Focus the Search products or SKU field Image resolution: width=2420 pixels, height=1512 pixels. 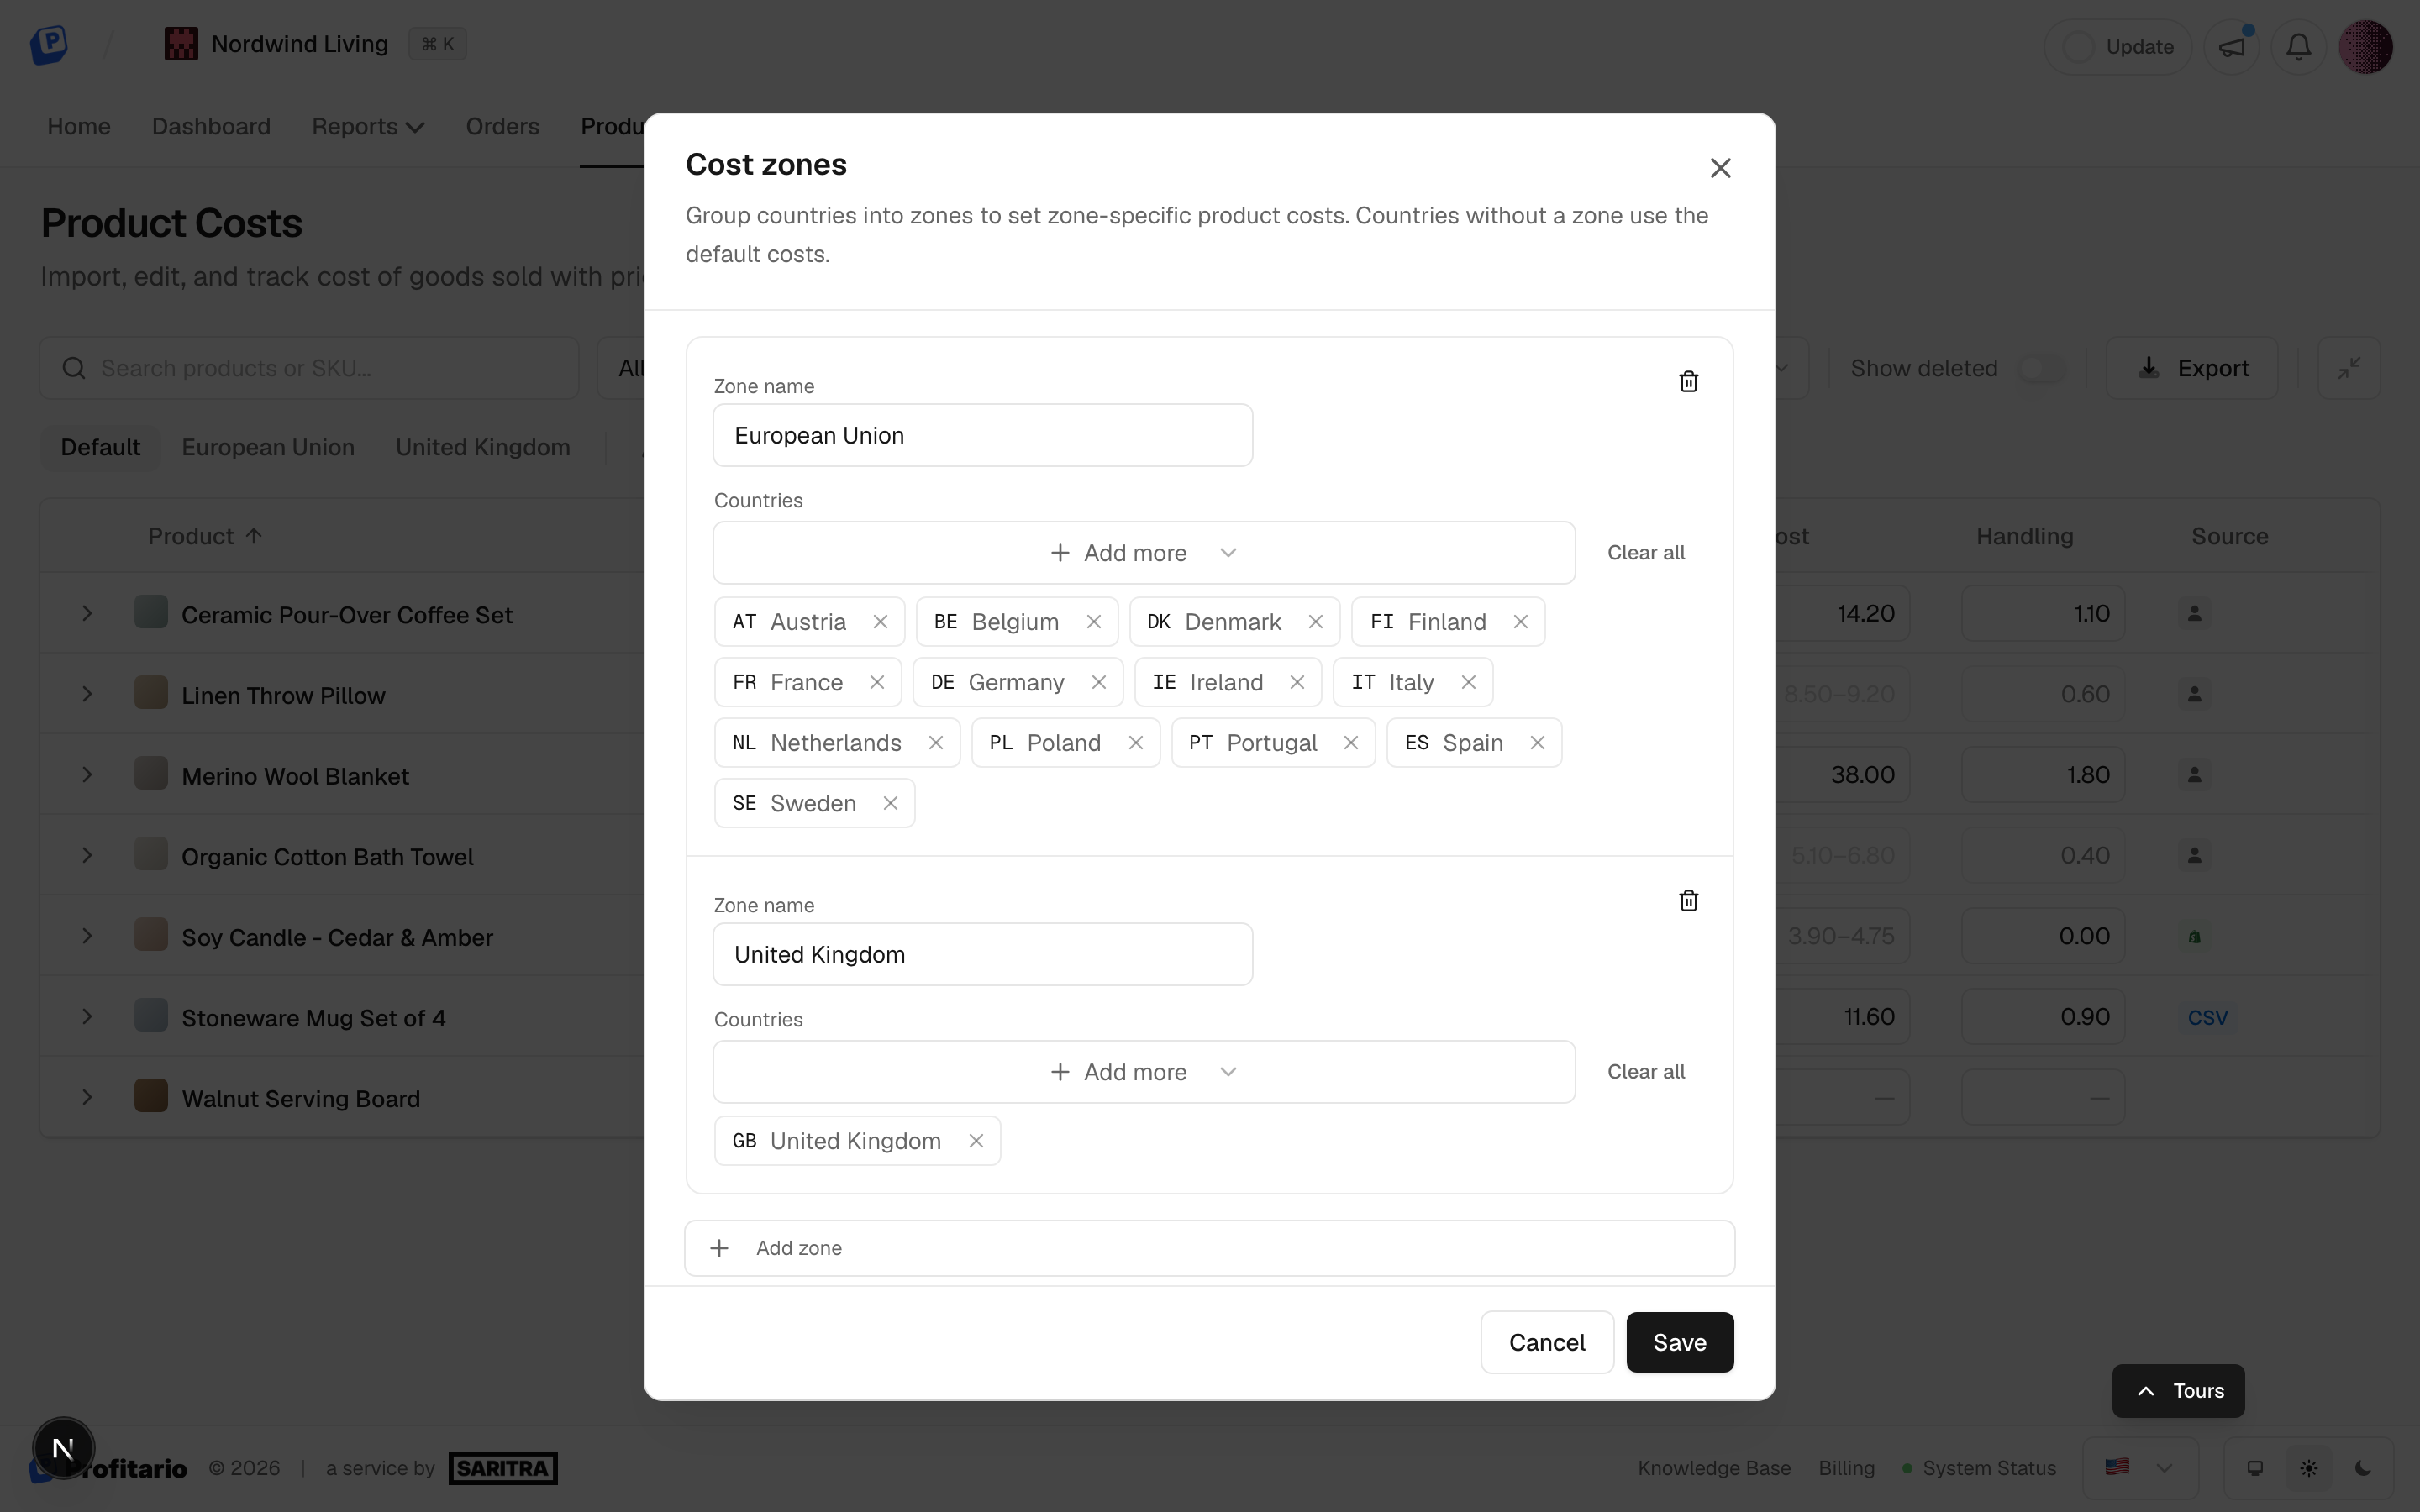click(309, 368)
